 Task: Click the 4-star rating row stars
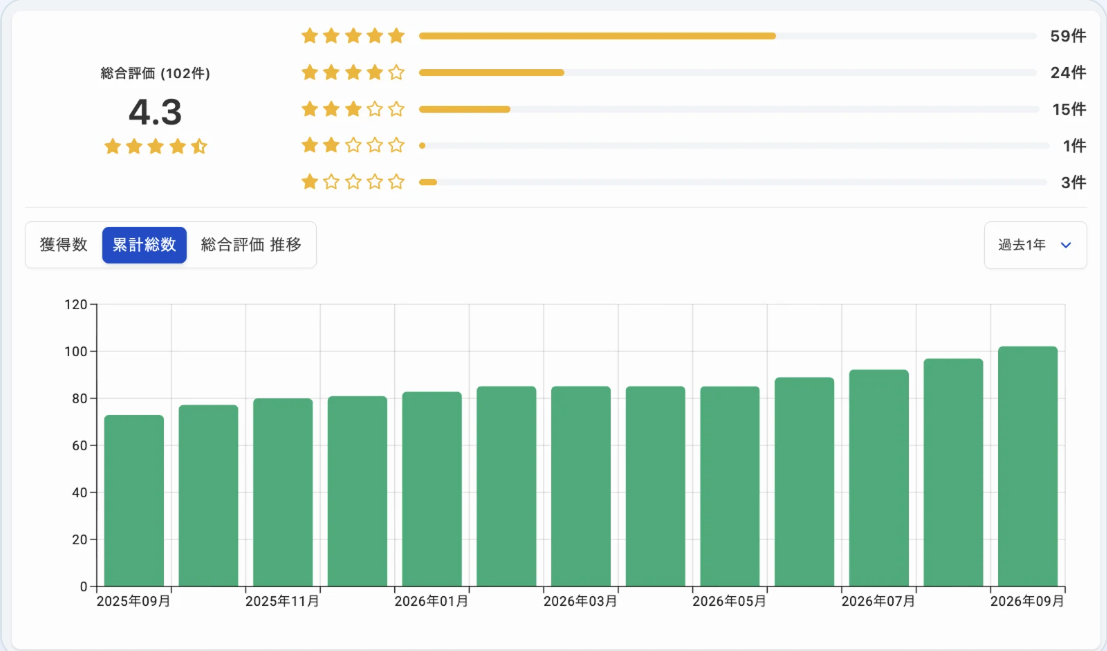point(353,73)
